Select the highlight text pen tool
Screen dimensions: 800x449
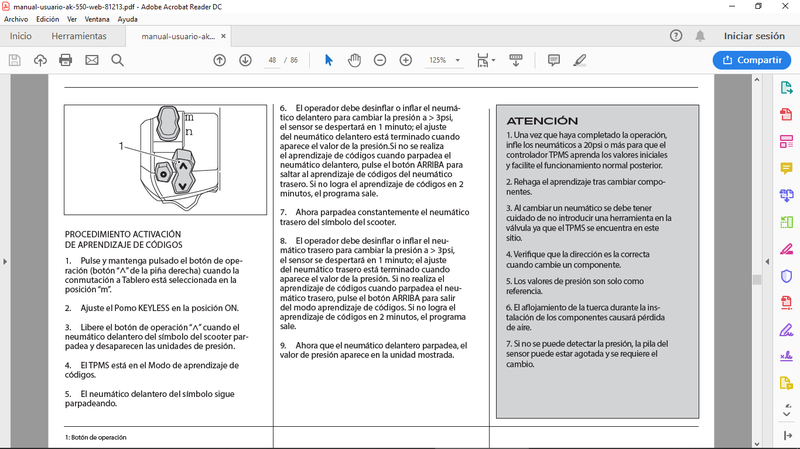tap(579, 60)
